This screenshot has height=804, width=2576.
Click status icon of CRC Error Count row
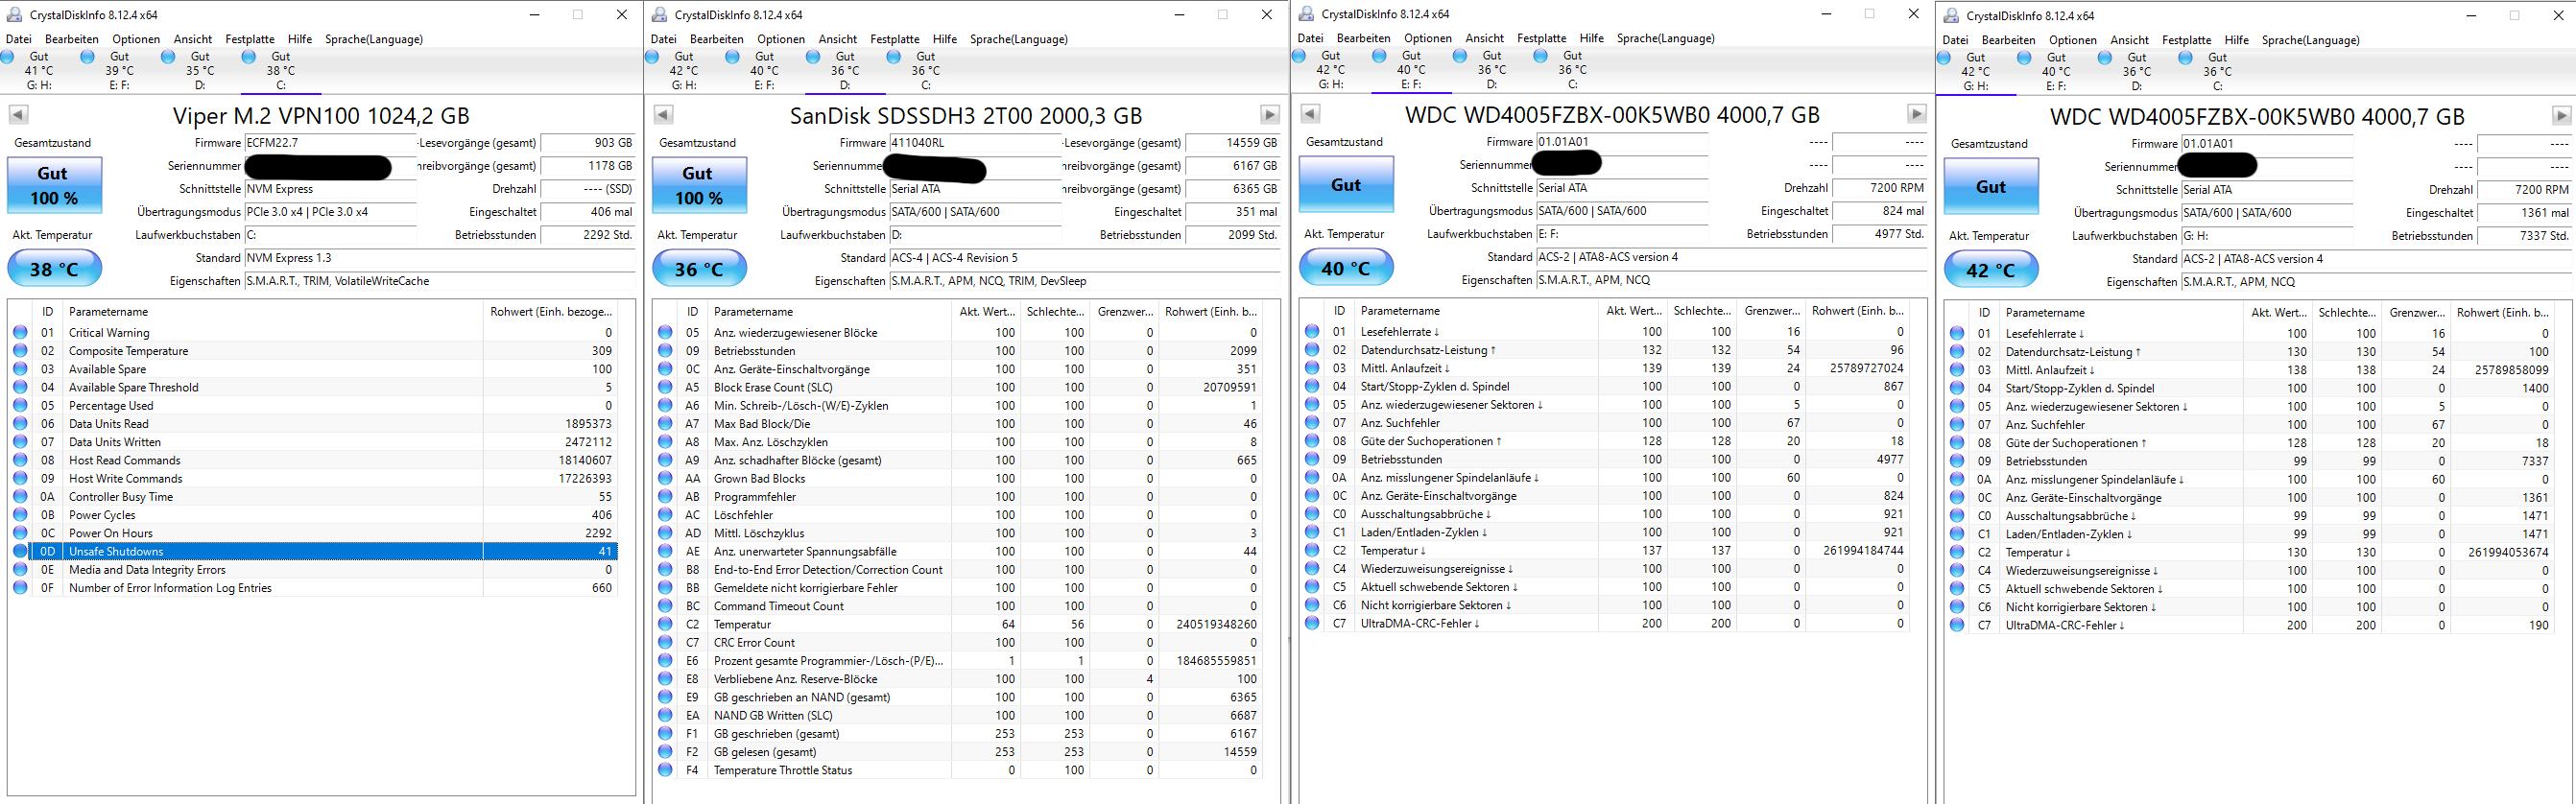coord(665,642)
